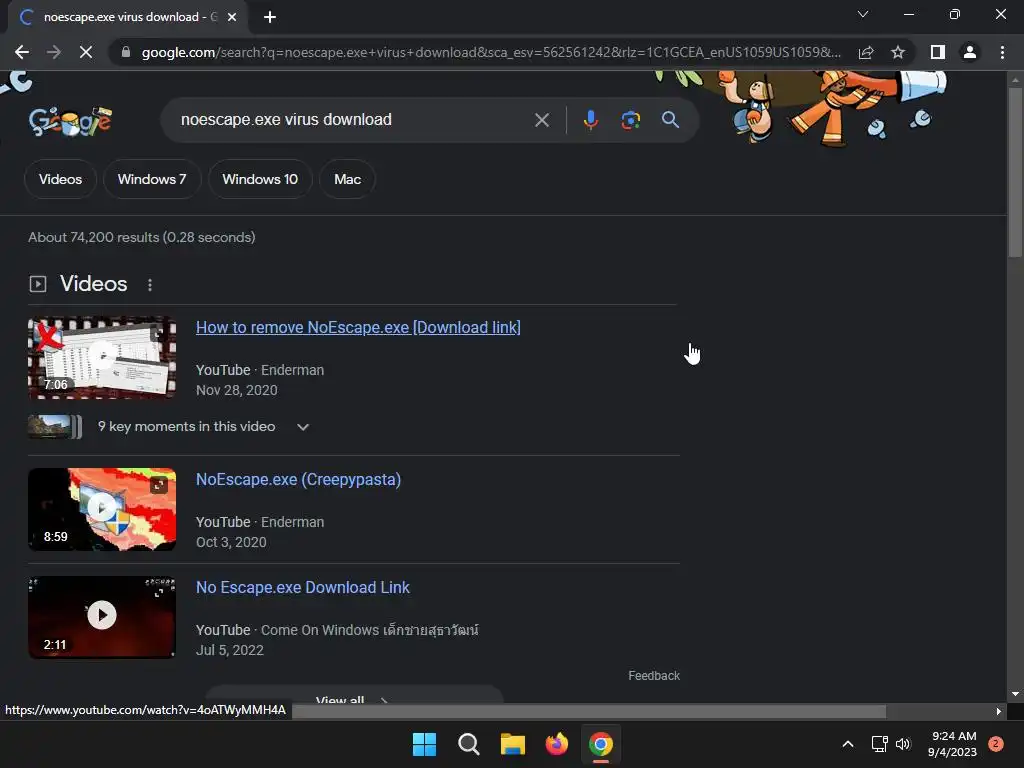1024x768 pixels.
Task: Filter results by Videos
Action: (x=60, y=179)
